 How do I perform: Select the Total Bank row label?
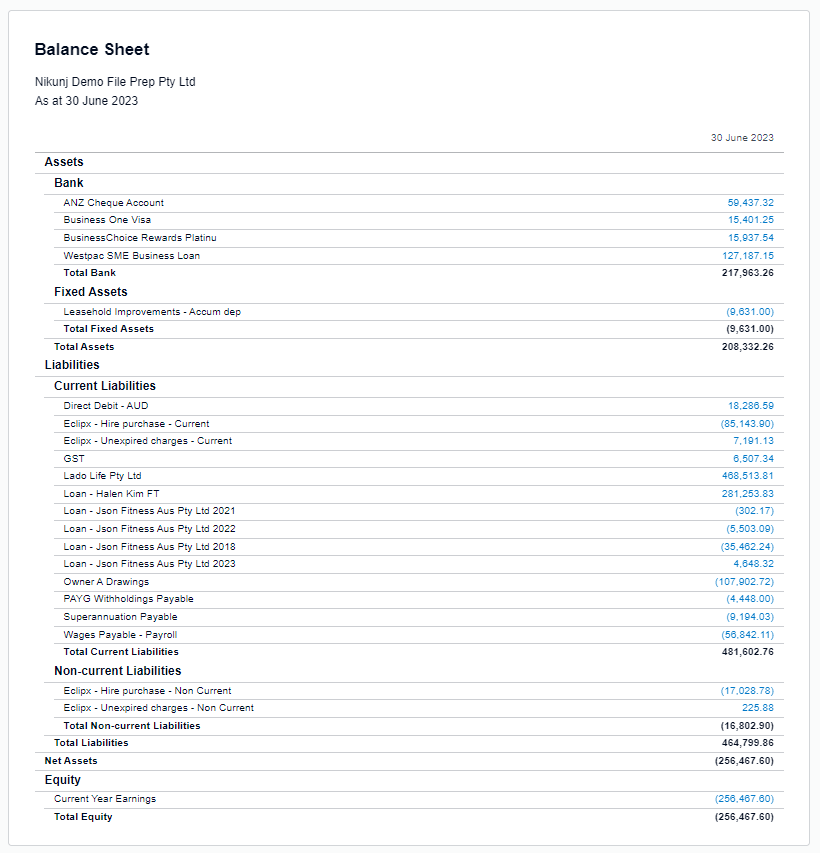[x=89, y=273]
